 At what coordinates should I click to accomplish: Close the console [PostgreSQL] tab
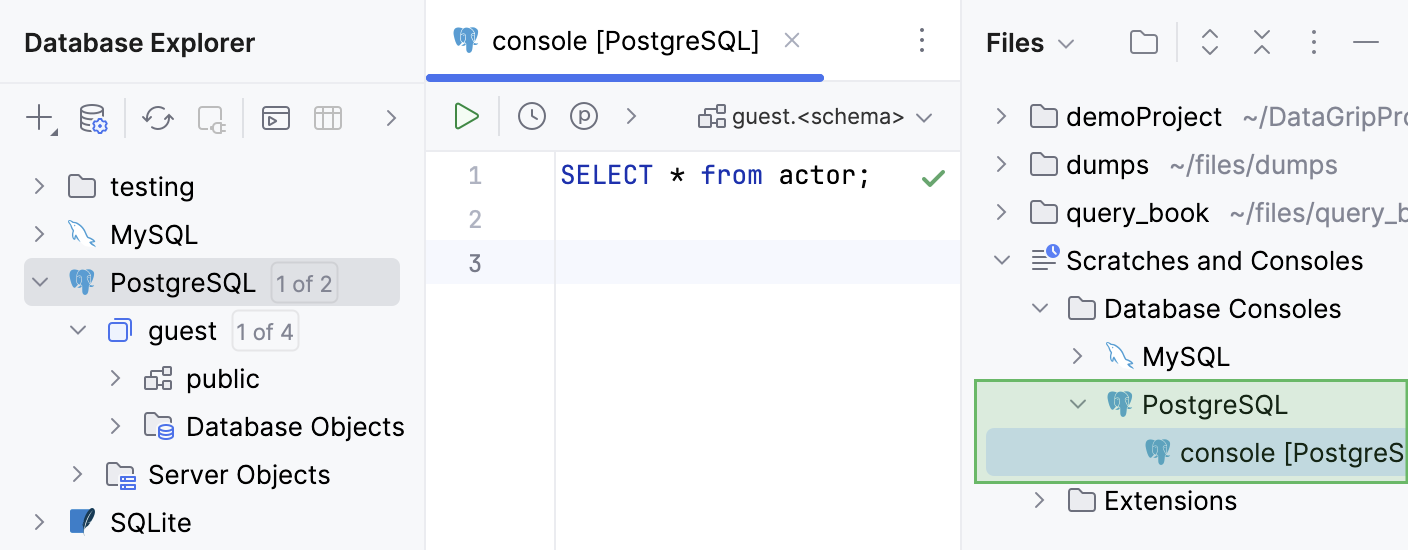point(792,41)
